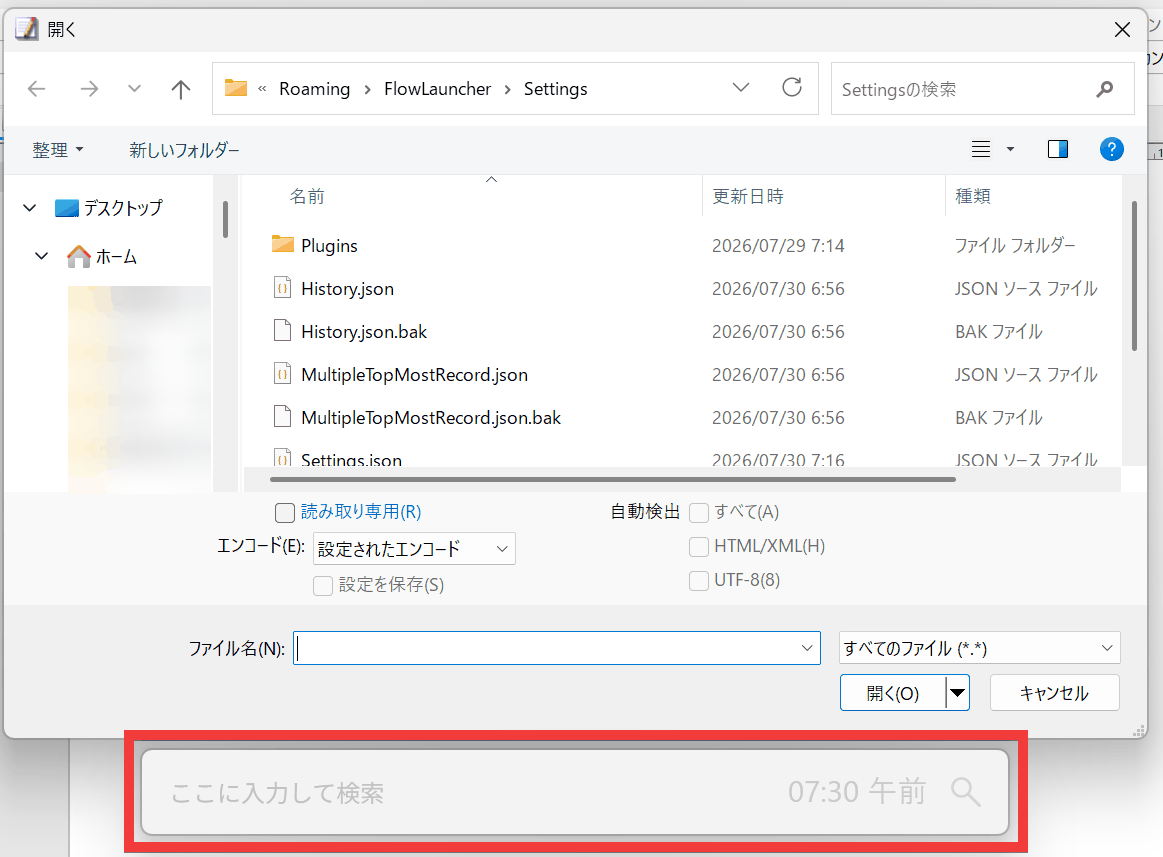Enable 読み取り専用(R) checkbox
The width and height of the screenshot is (1163, 857).
[x=285, y=513]
